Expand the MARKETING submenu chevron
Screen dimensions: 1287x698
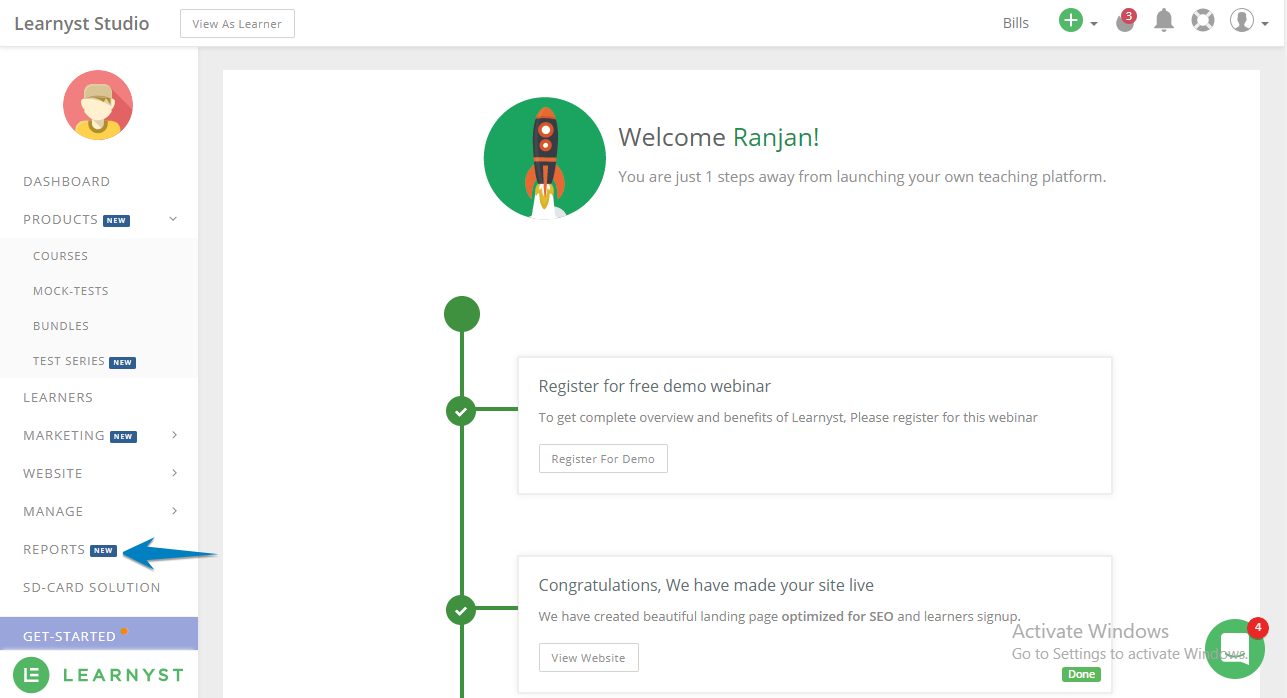pyautogui.click(x=174, y=435)
